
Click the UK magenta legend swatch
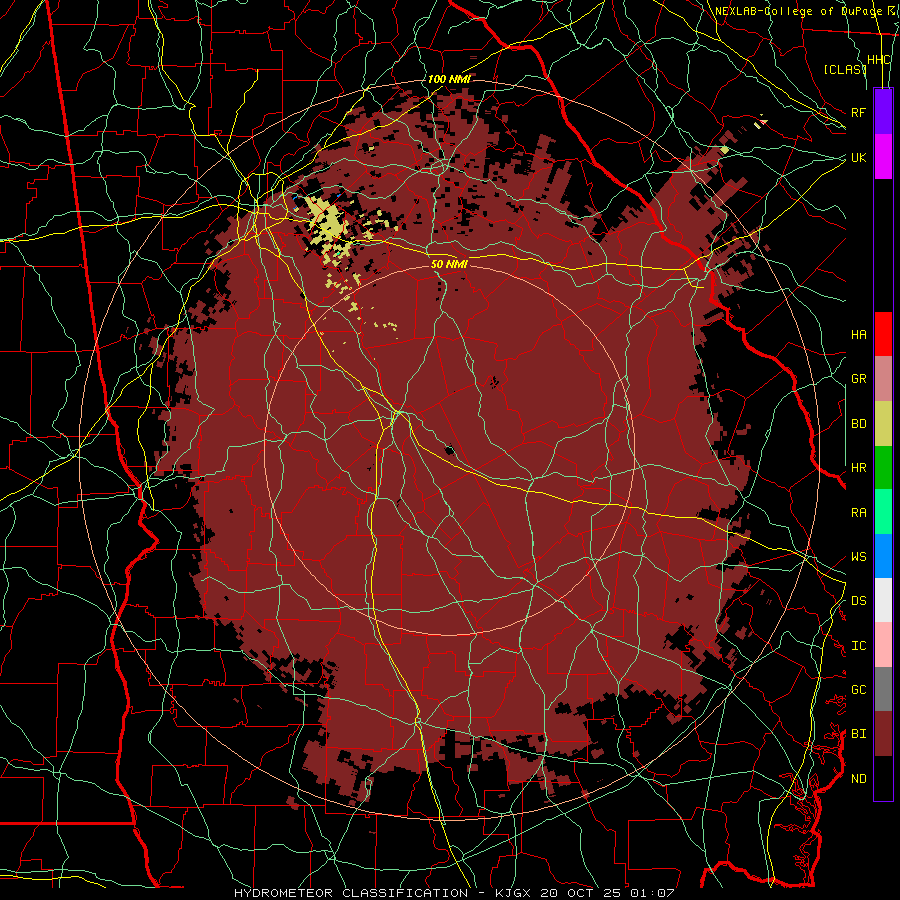883,157
